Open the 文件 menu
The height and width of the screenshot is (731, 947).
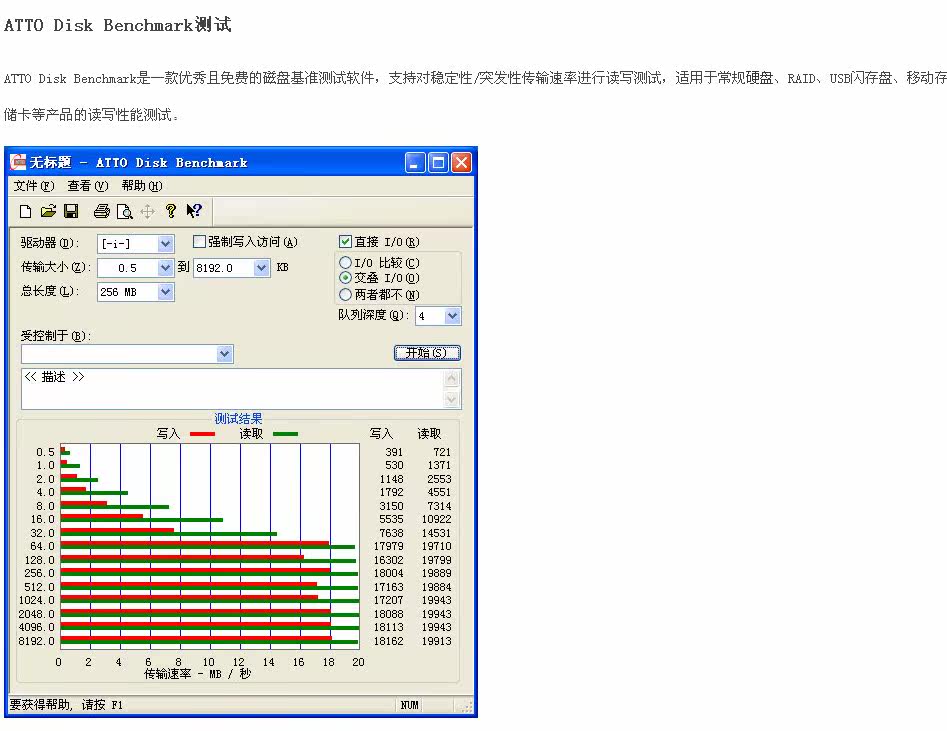tap(34, 186)
